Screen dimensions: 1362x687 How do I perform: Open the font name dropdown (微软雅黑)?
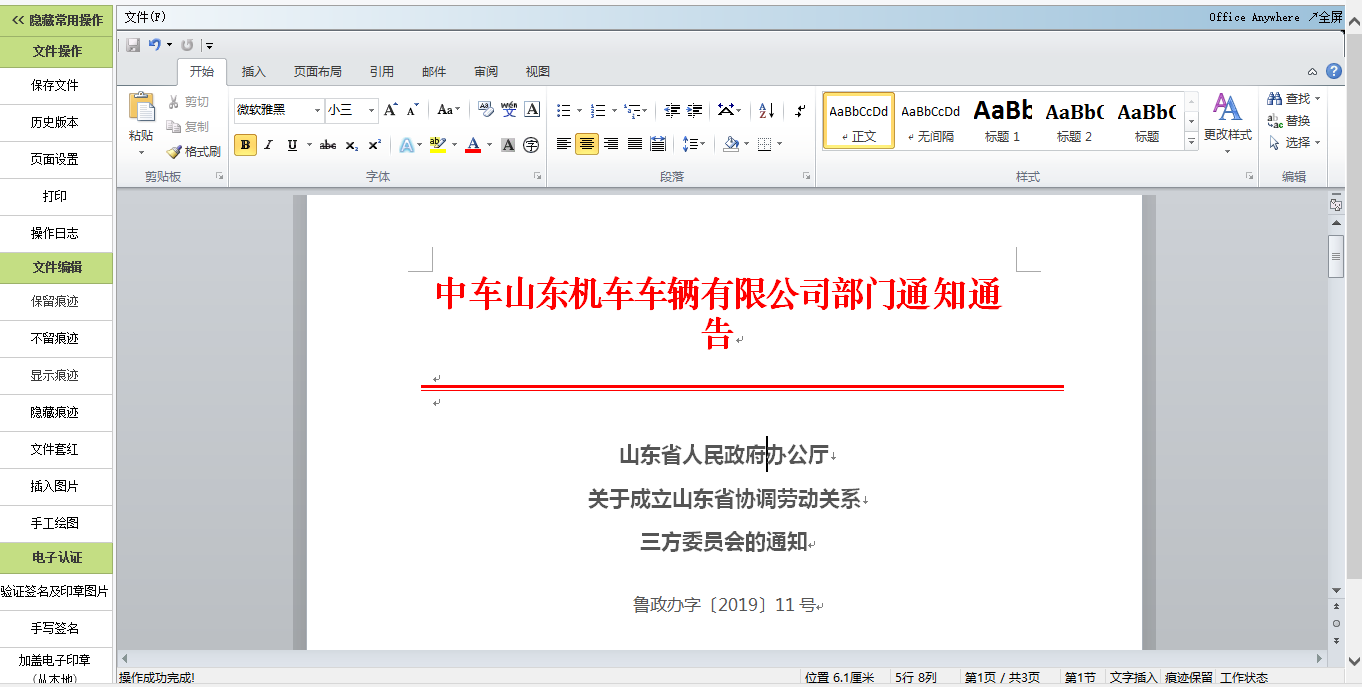318,110
